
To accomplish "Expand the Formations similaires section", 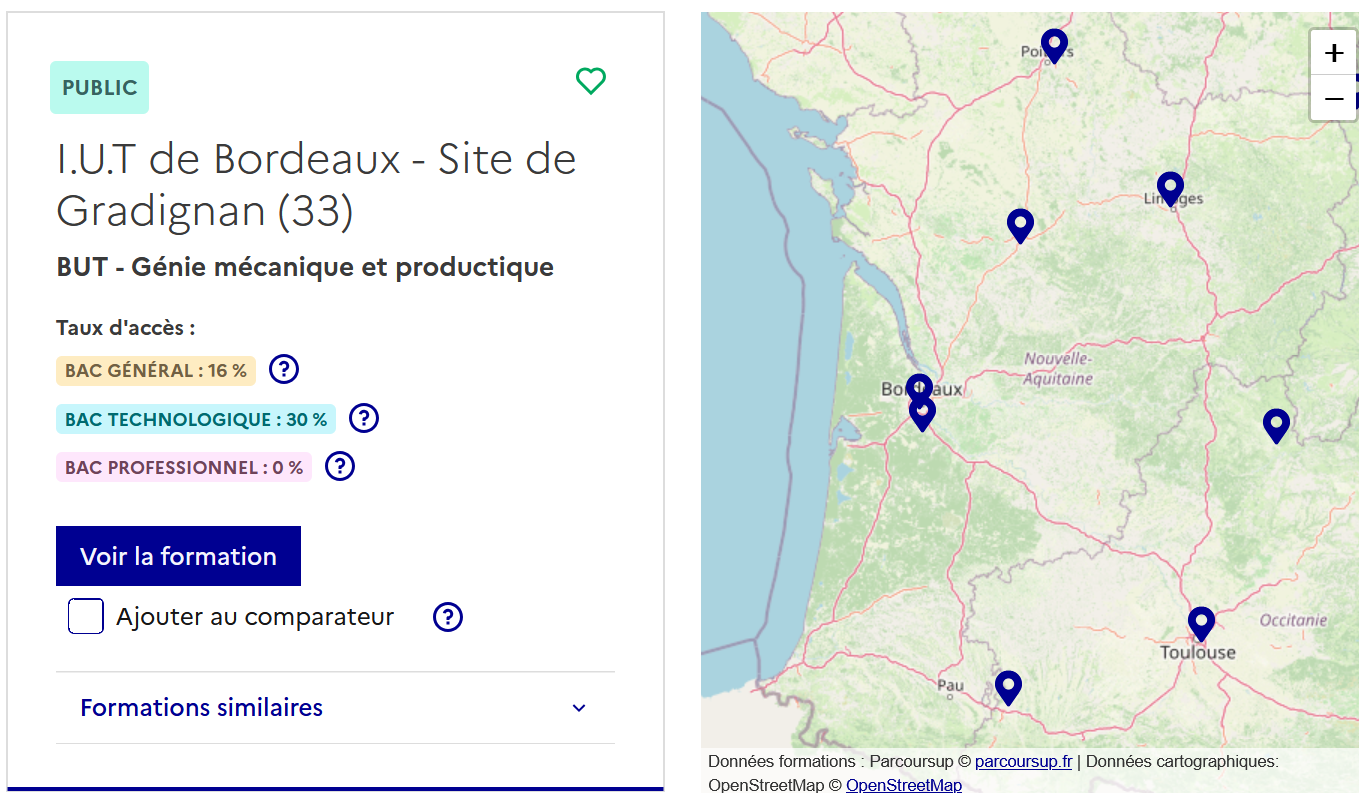I will (201, 707).
